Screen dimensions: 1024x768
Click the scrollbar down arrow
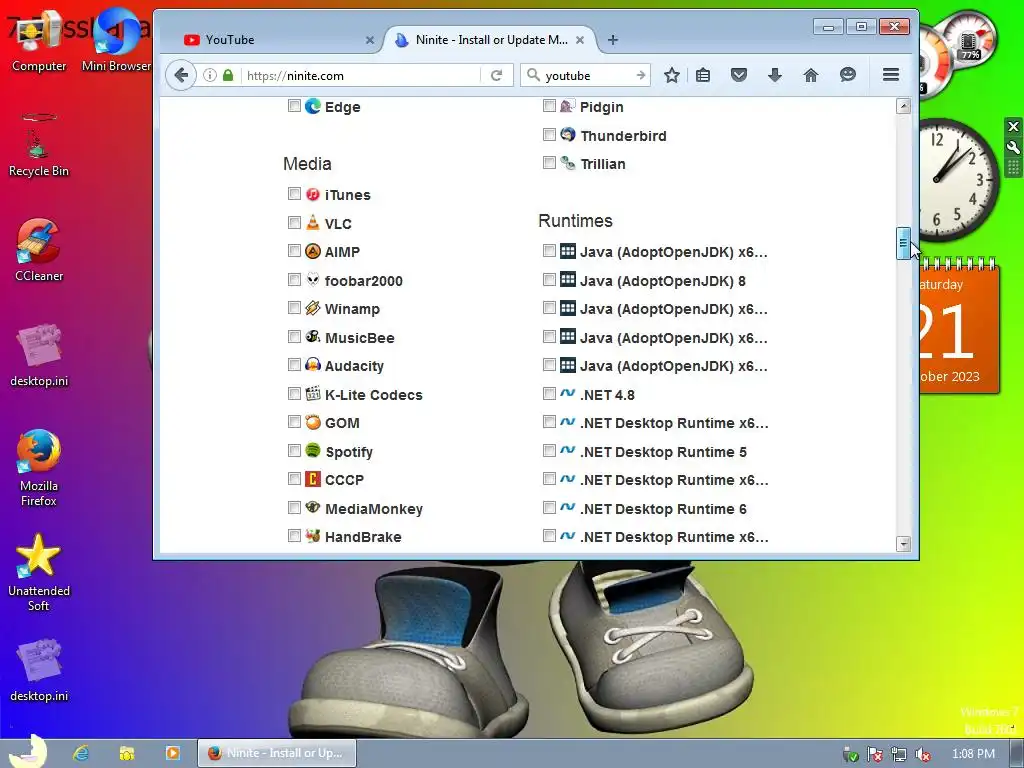pos(903,543)
